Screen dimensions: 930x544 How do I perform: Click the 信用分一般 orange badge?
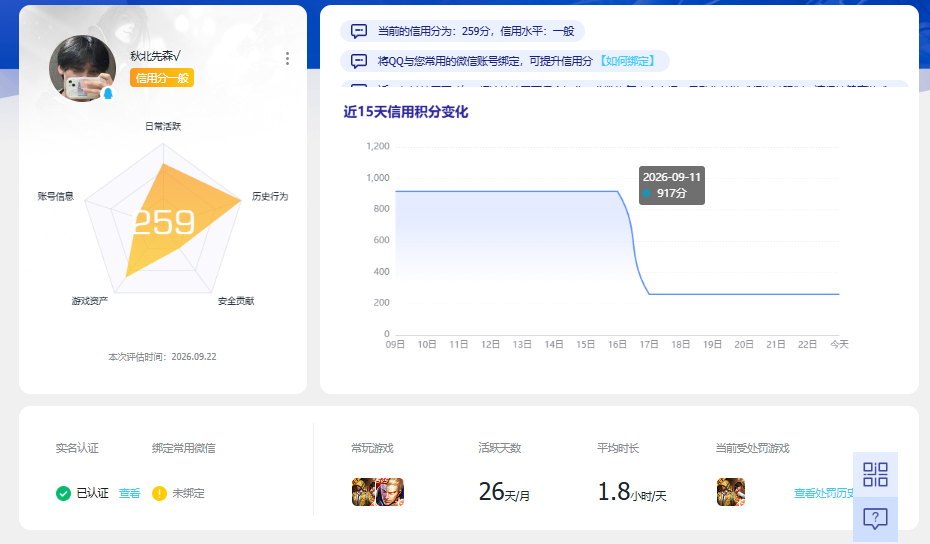[162, 78]
